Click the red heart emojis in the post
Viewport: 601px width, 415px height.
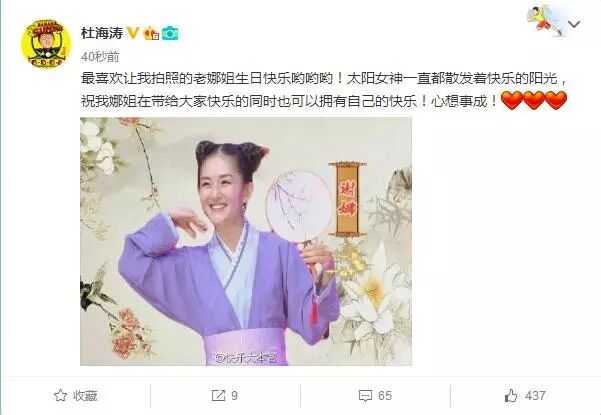pyautogui.click(x=534, y=100)
